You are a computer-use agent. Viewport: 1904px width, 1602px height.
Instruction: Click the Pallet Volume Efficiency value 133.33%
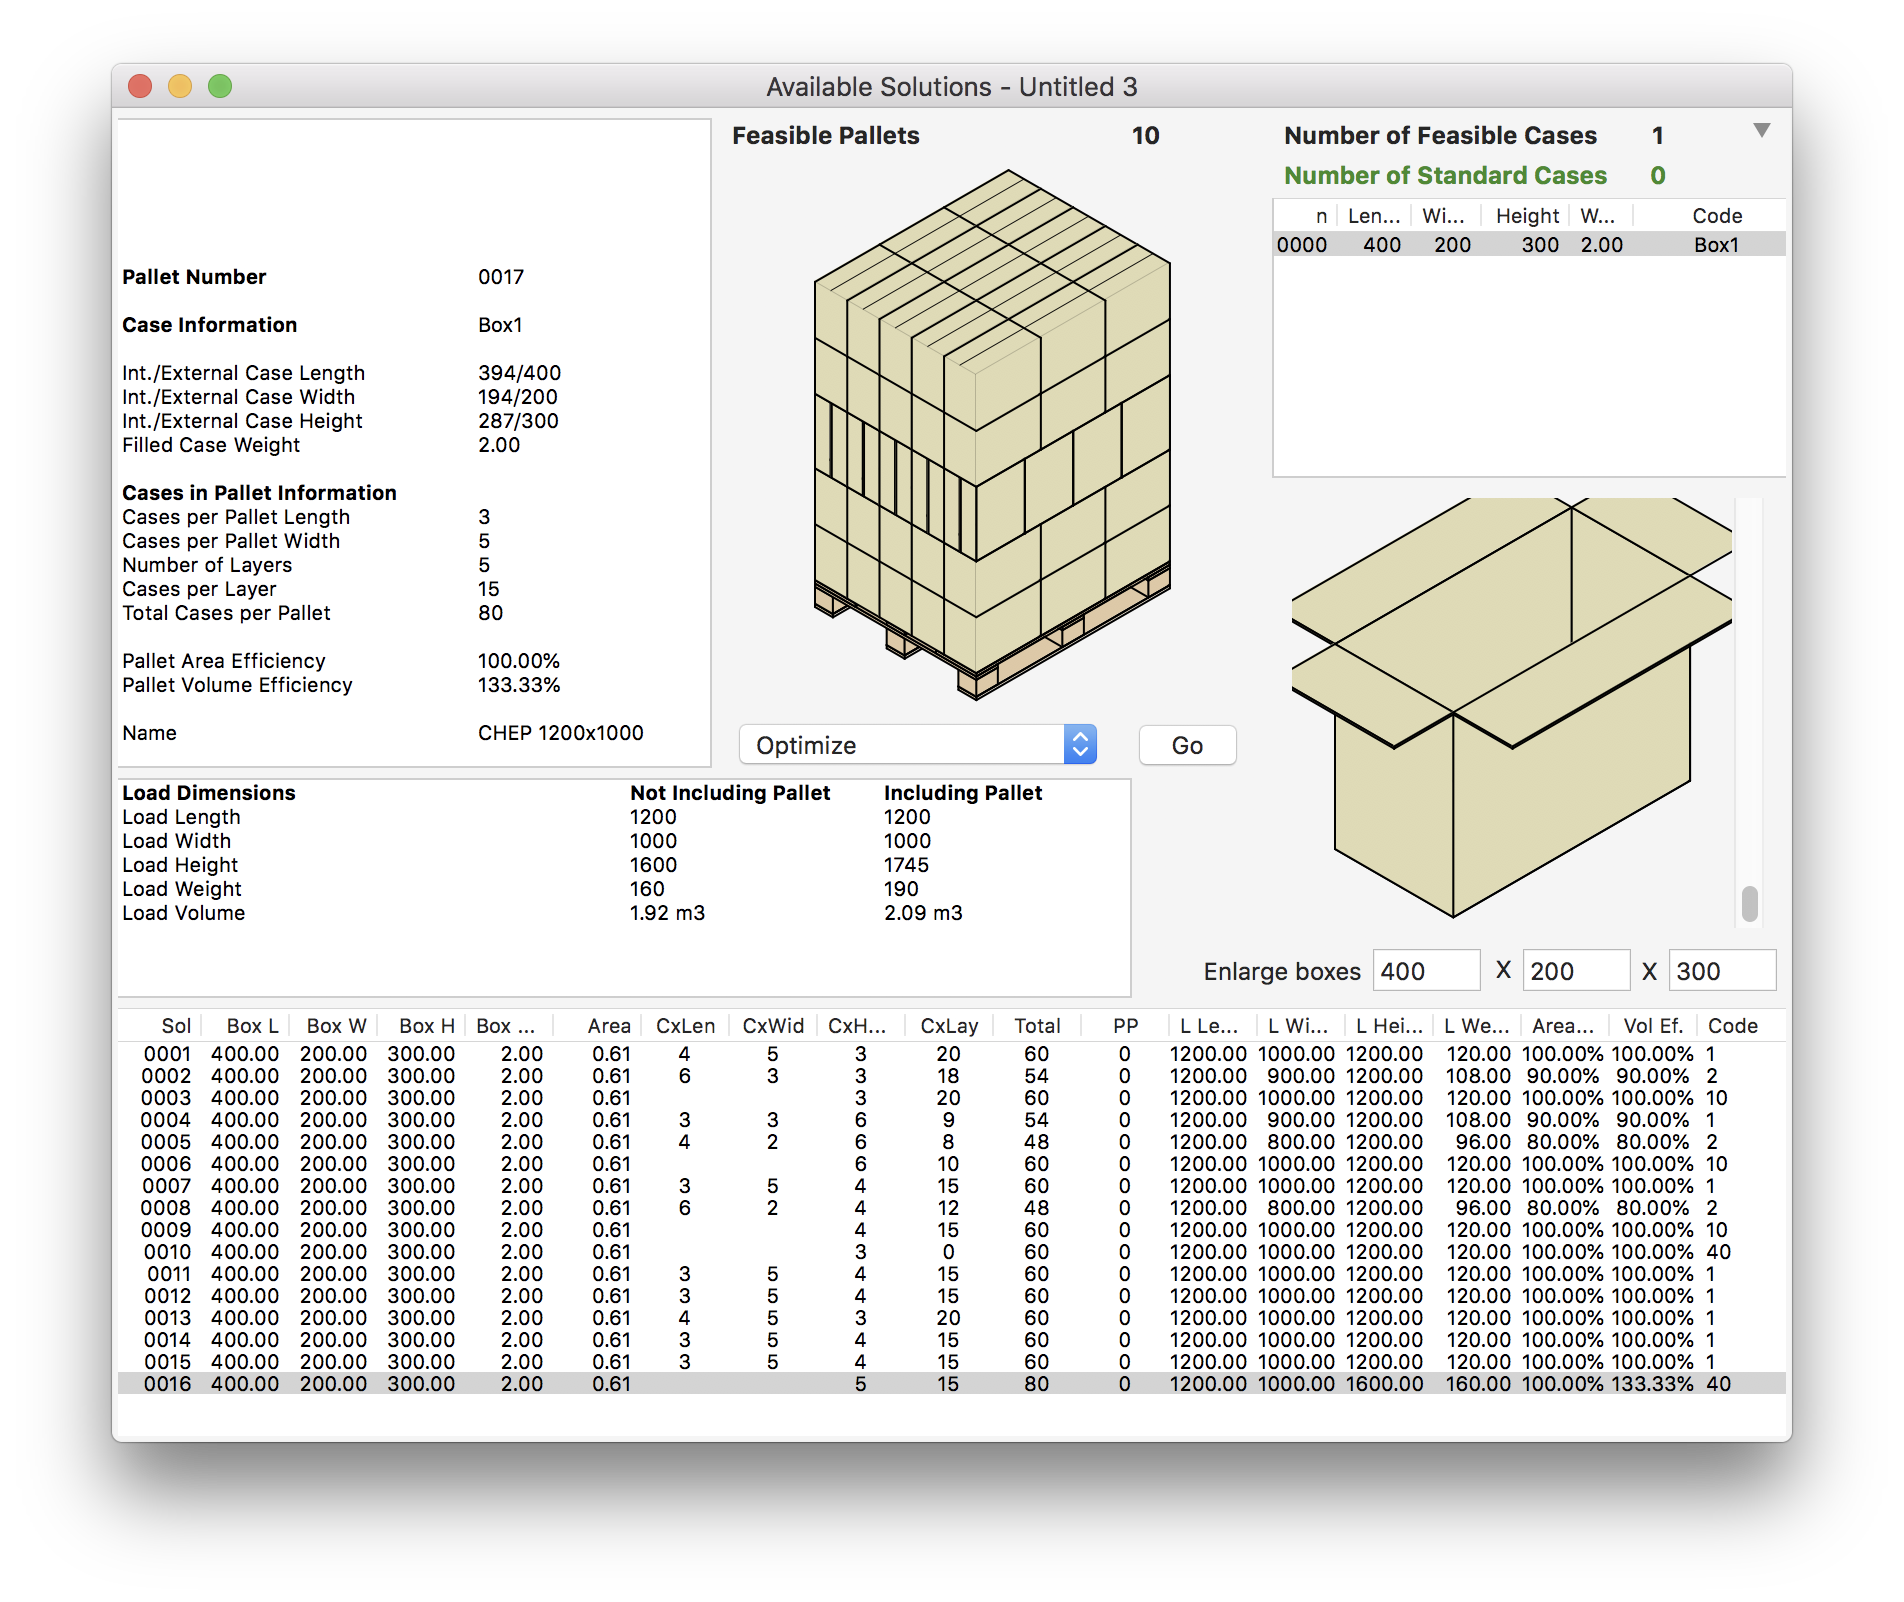(519, 685)
